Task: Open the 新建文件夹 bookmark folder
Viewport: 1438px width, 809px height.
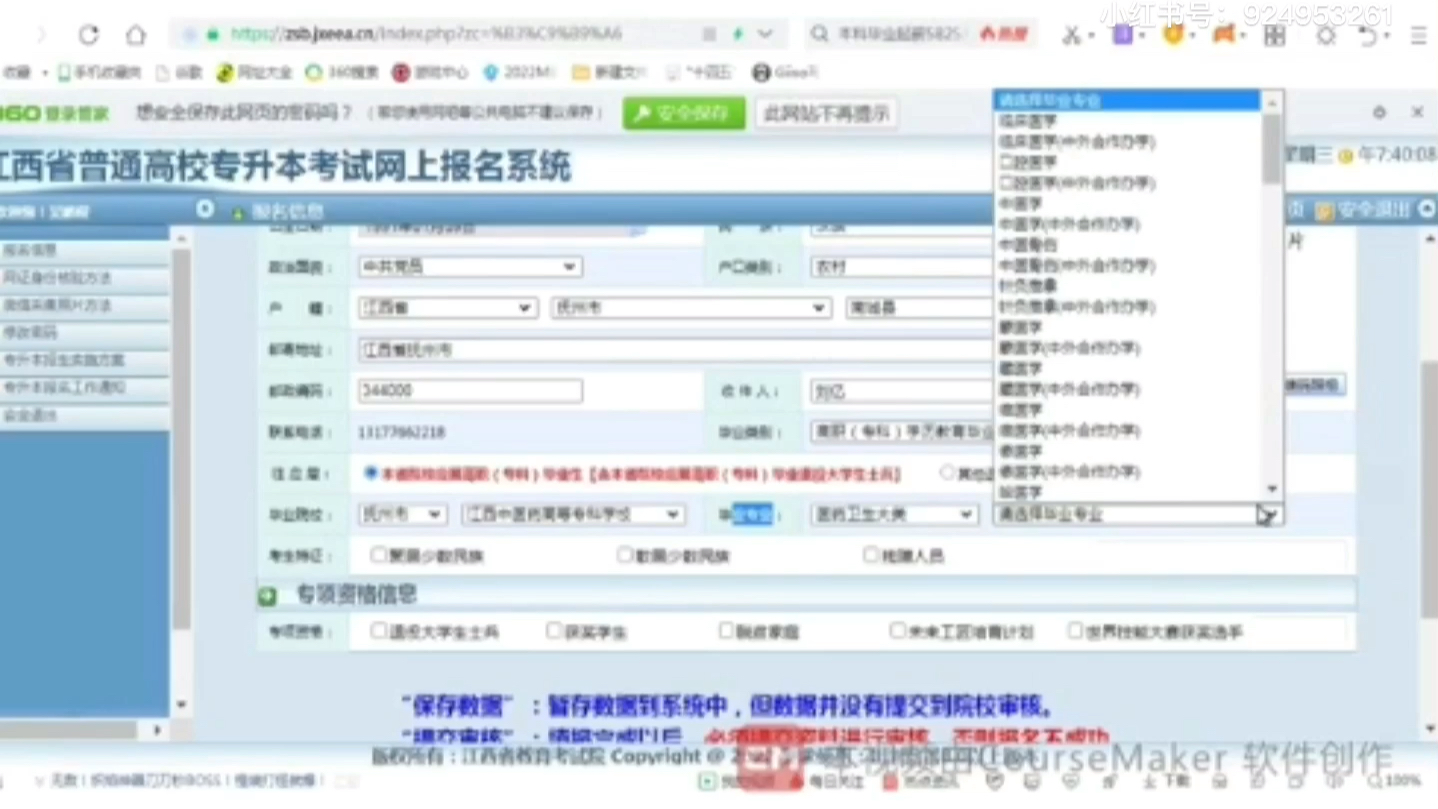Action: pos(610,72)
